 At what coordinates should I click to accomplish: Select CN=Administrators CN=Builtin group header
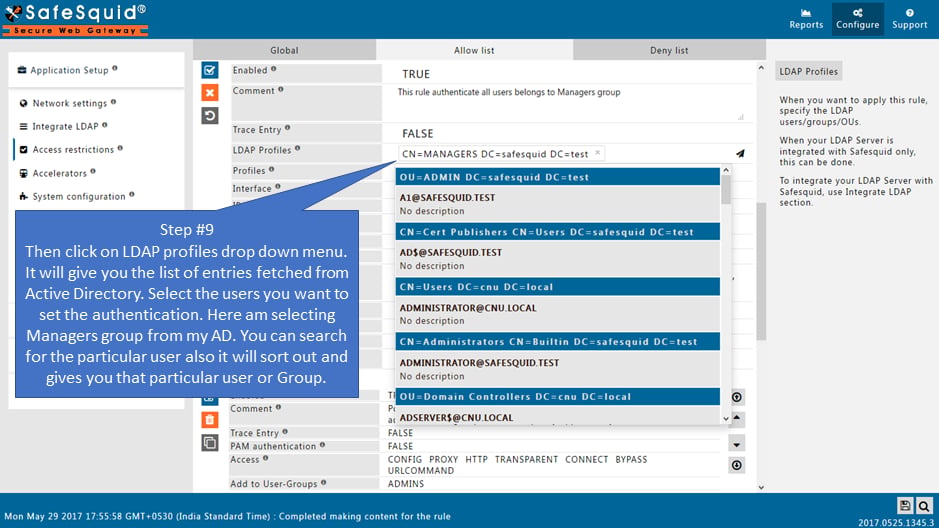pyautogui.click(x=558, y=342)
